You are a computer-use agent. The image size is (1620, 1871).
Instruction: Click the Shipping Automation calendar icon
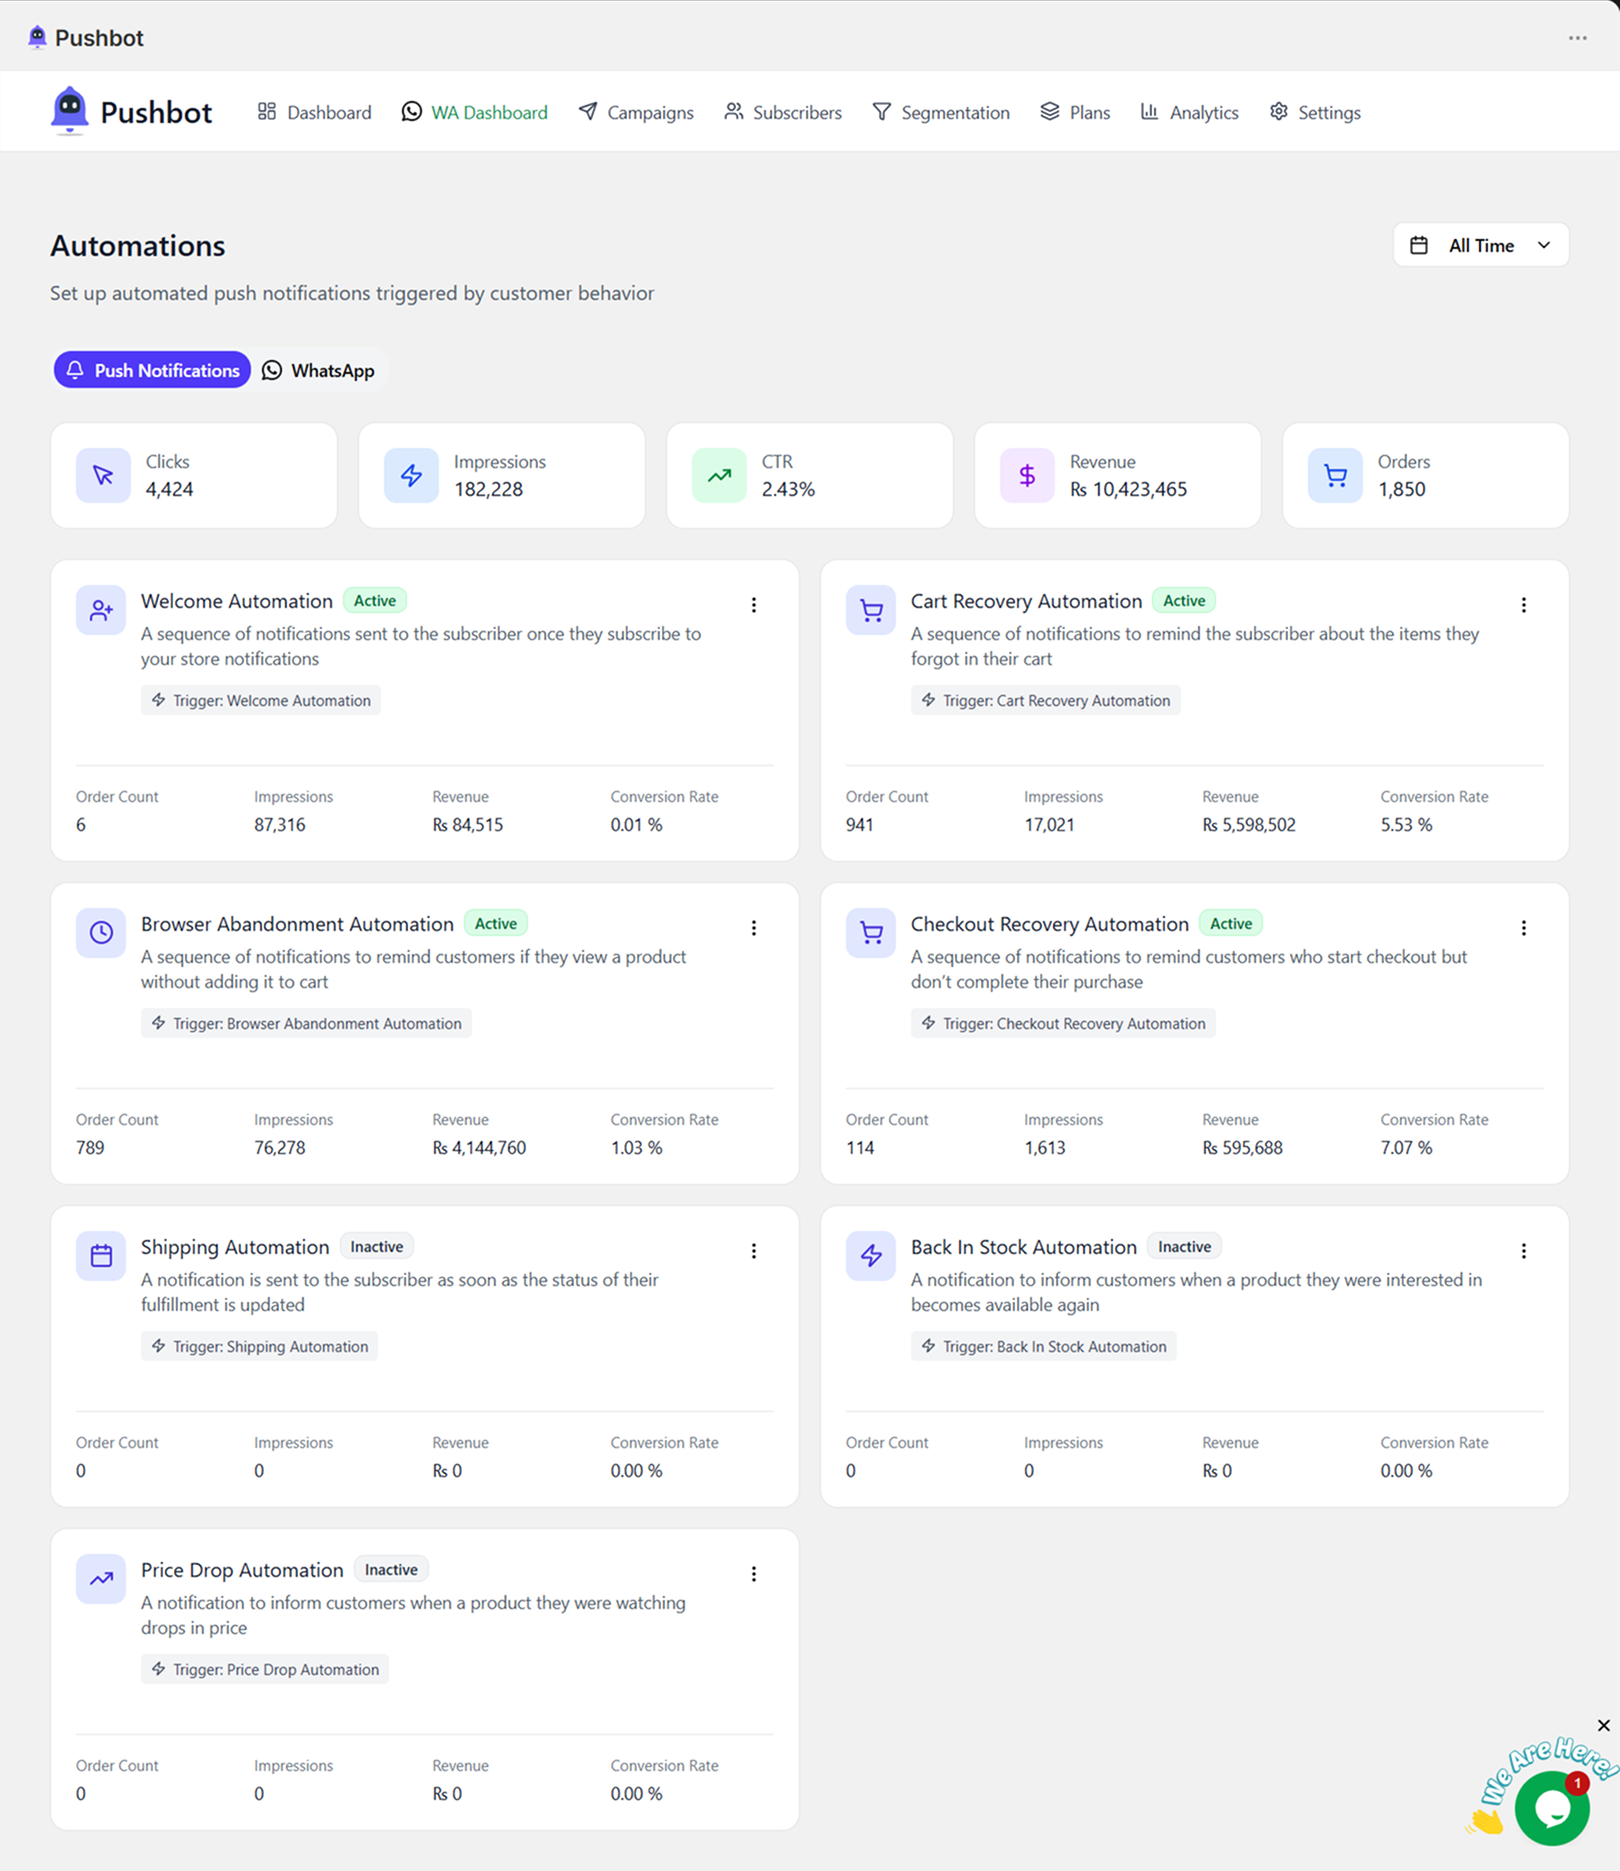tap(101, 1256)
